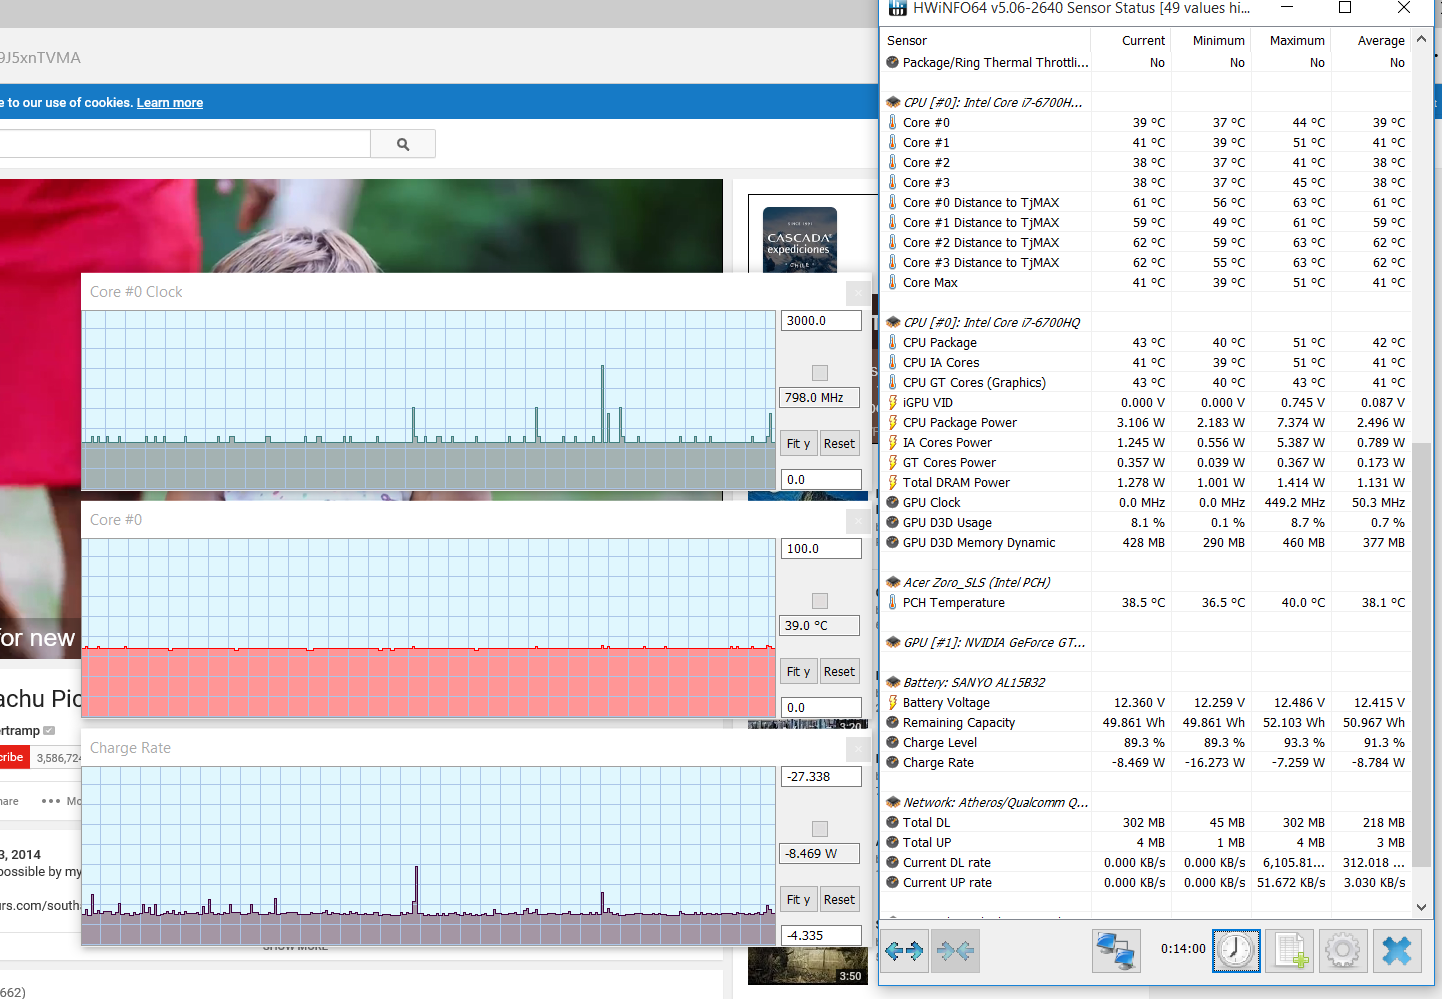The width and height of the screenshot is (1442, 999).
Task: Open HWiNFO sensor settings gear
Action: (x=1343, y=950)
